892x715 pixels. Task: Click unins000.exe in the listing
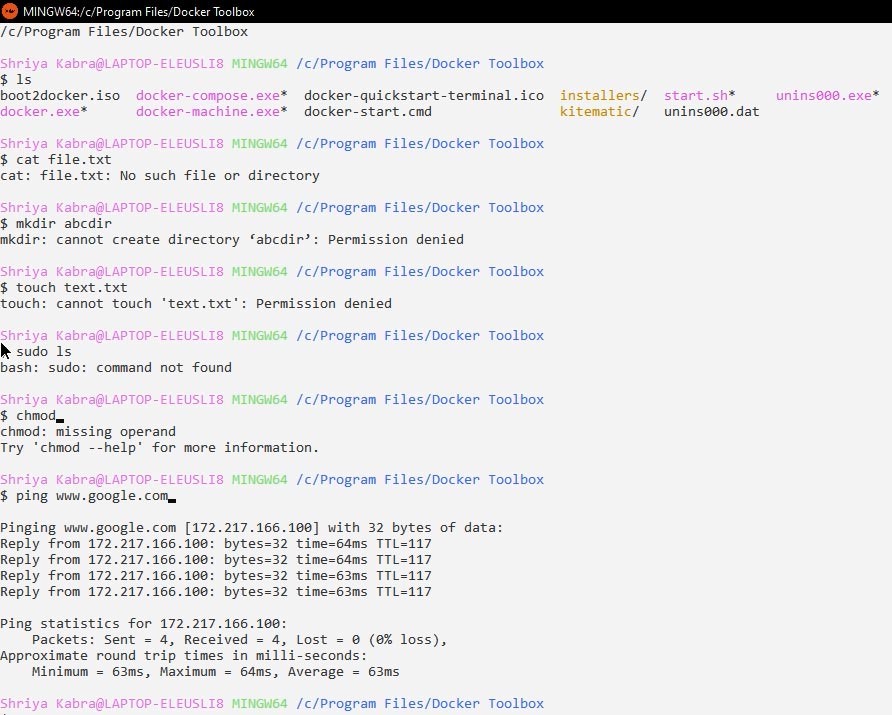[827, 96]
